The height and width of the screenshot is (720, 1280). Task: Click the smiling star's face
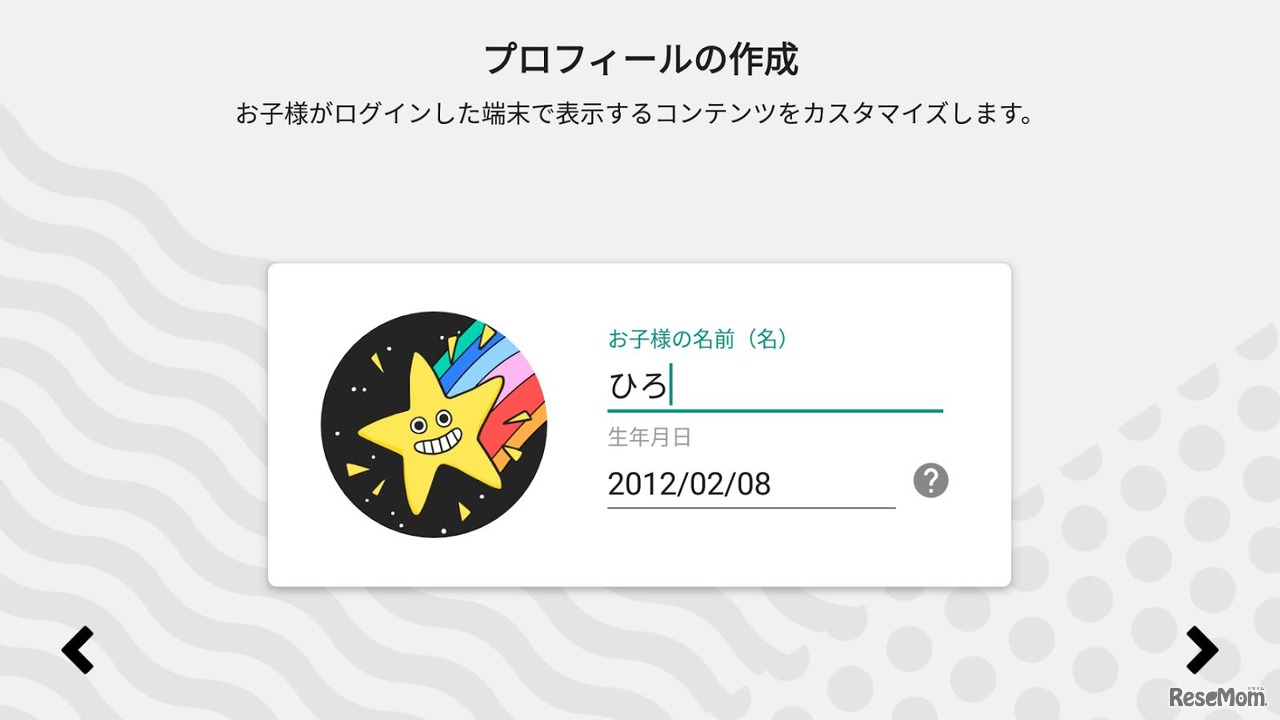coord(437,430)
